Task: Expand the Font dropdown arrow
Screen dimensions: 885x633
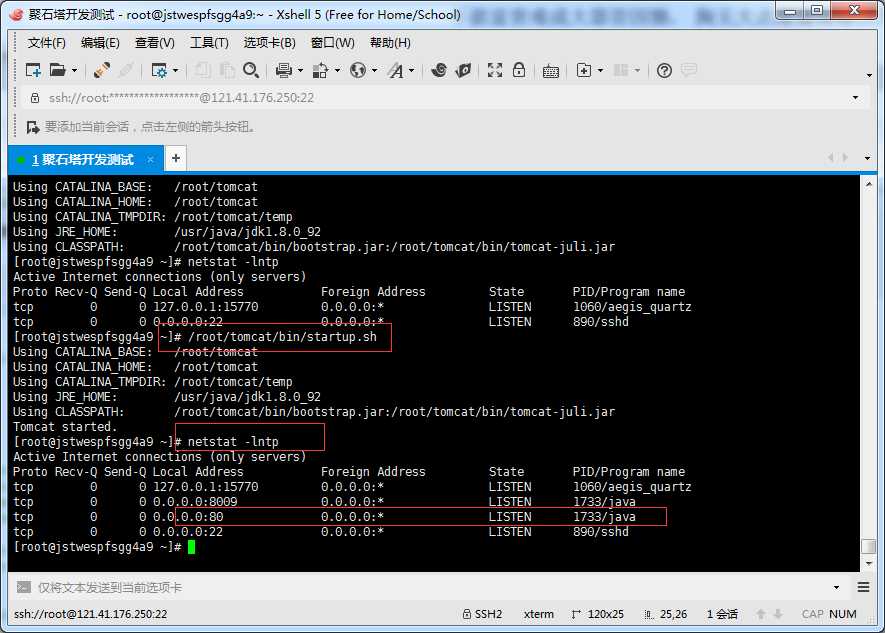Action: coord(411,71)
